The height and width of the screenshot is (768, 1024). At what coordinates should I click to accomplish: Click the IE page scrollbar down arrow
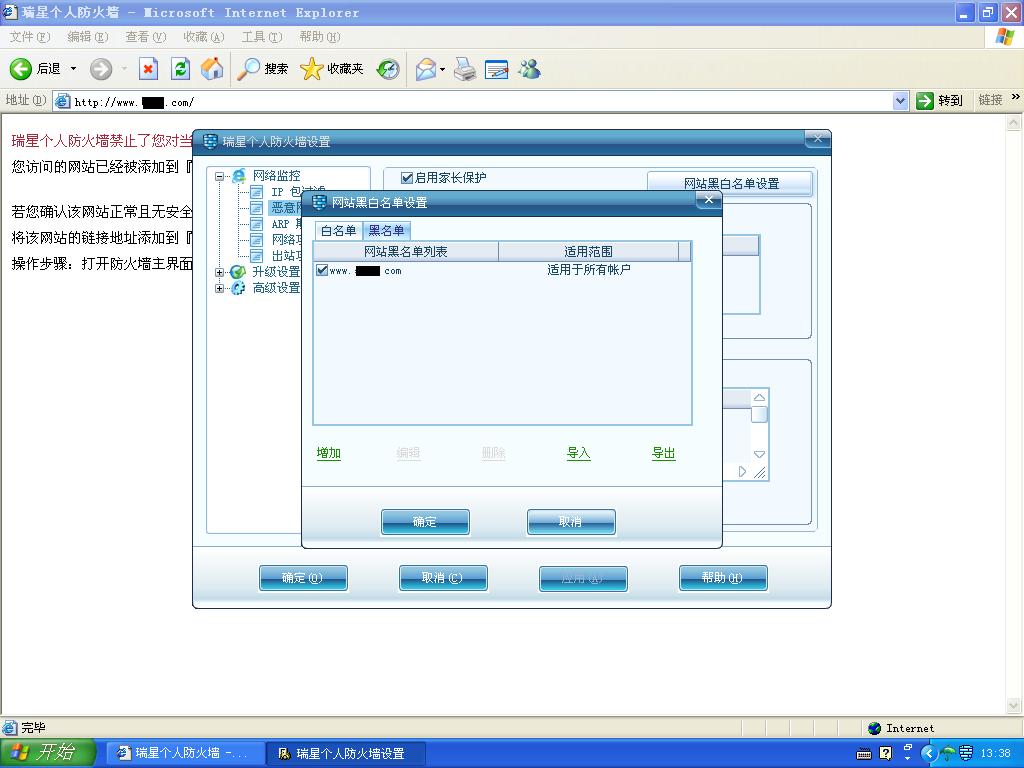tap(1014, 705)
